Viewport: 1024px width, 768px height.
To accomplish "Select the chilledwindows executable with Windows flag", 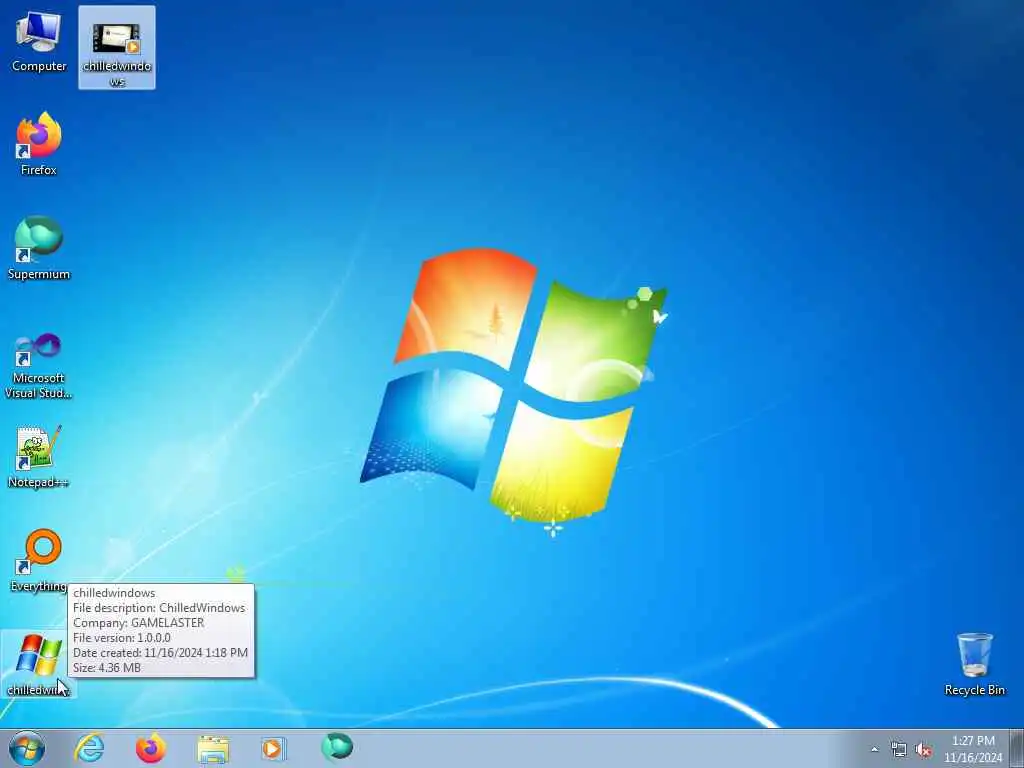I will pyautogui.click(x=37, y=664).
